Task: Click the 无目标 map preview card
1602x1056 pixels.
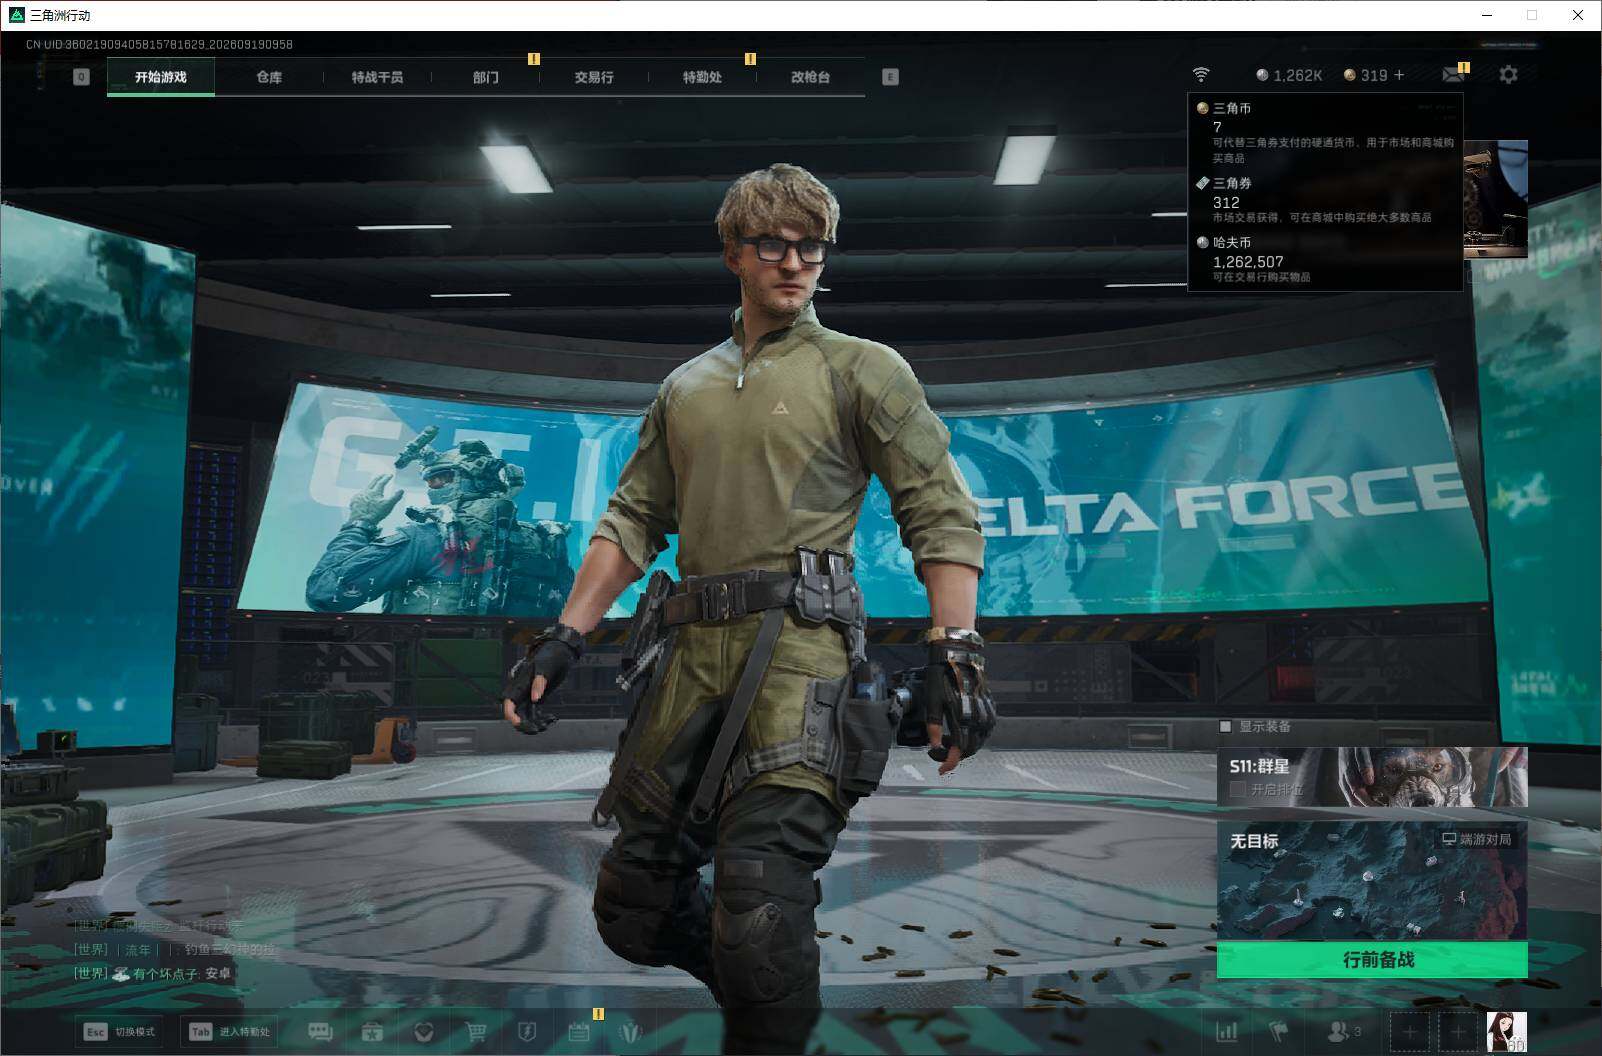Action: (x=1372, y=881)
